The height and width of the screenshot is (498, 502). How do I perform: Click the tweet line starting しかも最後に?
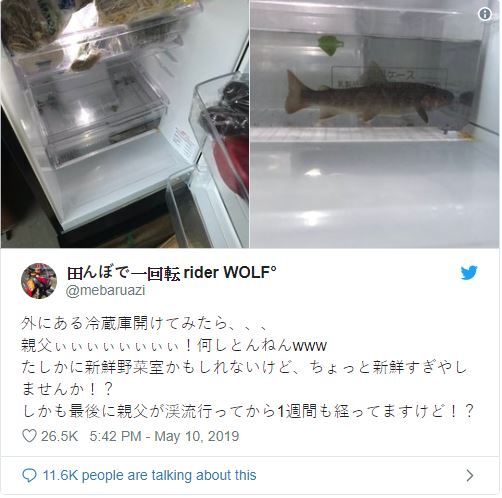click(x=247, y=411)
